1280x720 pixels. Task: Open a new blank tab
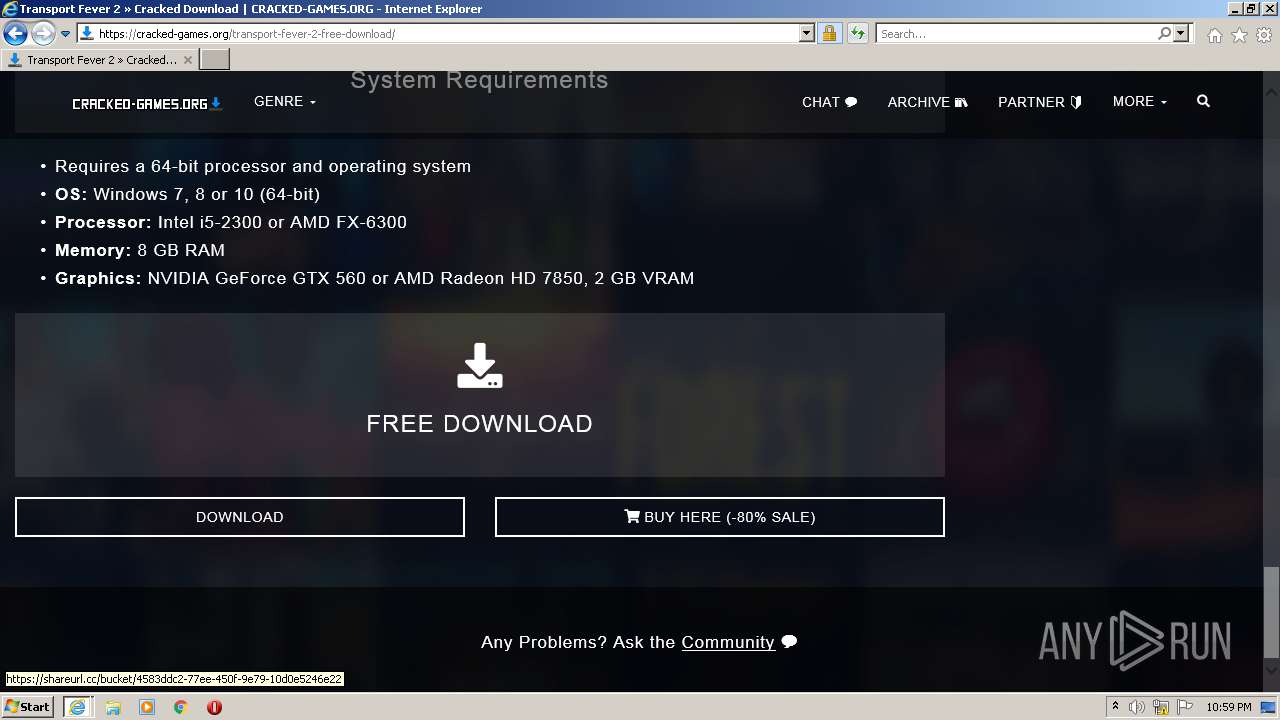coord(215,60)
